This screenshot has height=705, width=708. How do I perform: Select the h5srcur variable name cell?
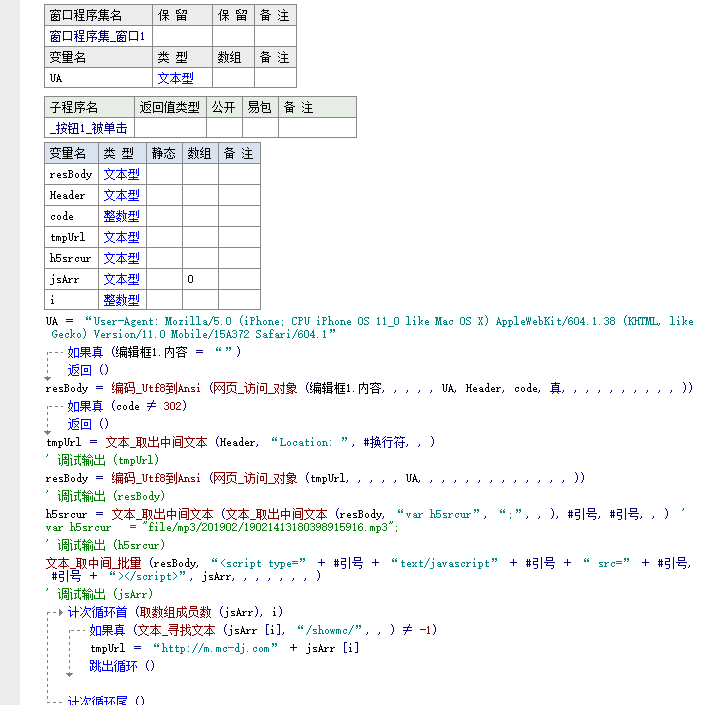pyautogui.click(x=71, y=258)
